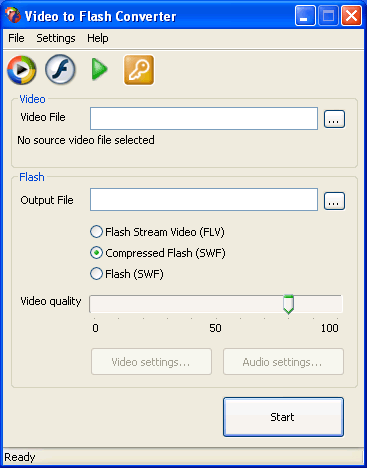Select Compressed Flash (SWF) option
Screen dimensions: 367x468
tap(158, 253)
